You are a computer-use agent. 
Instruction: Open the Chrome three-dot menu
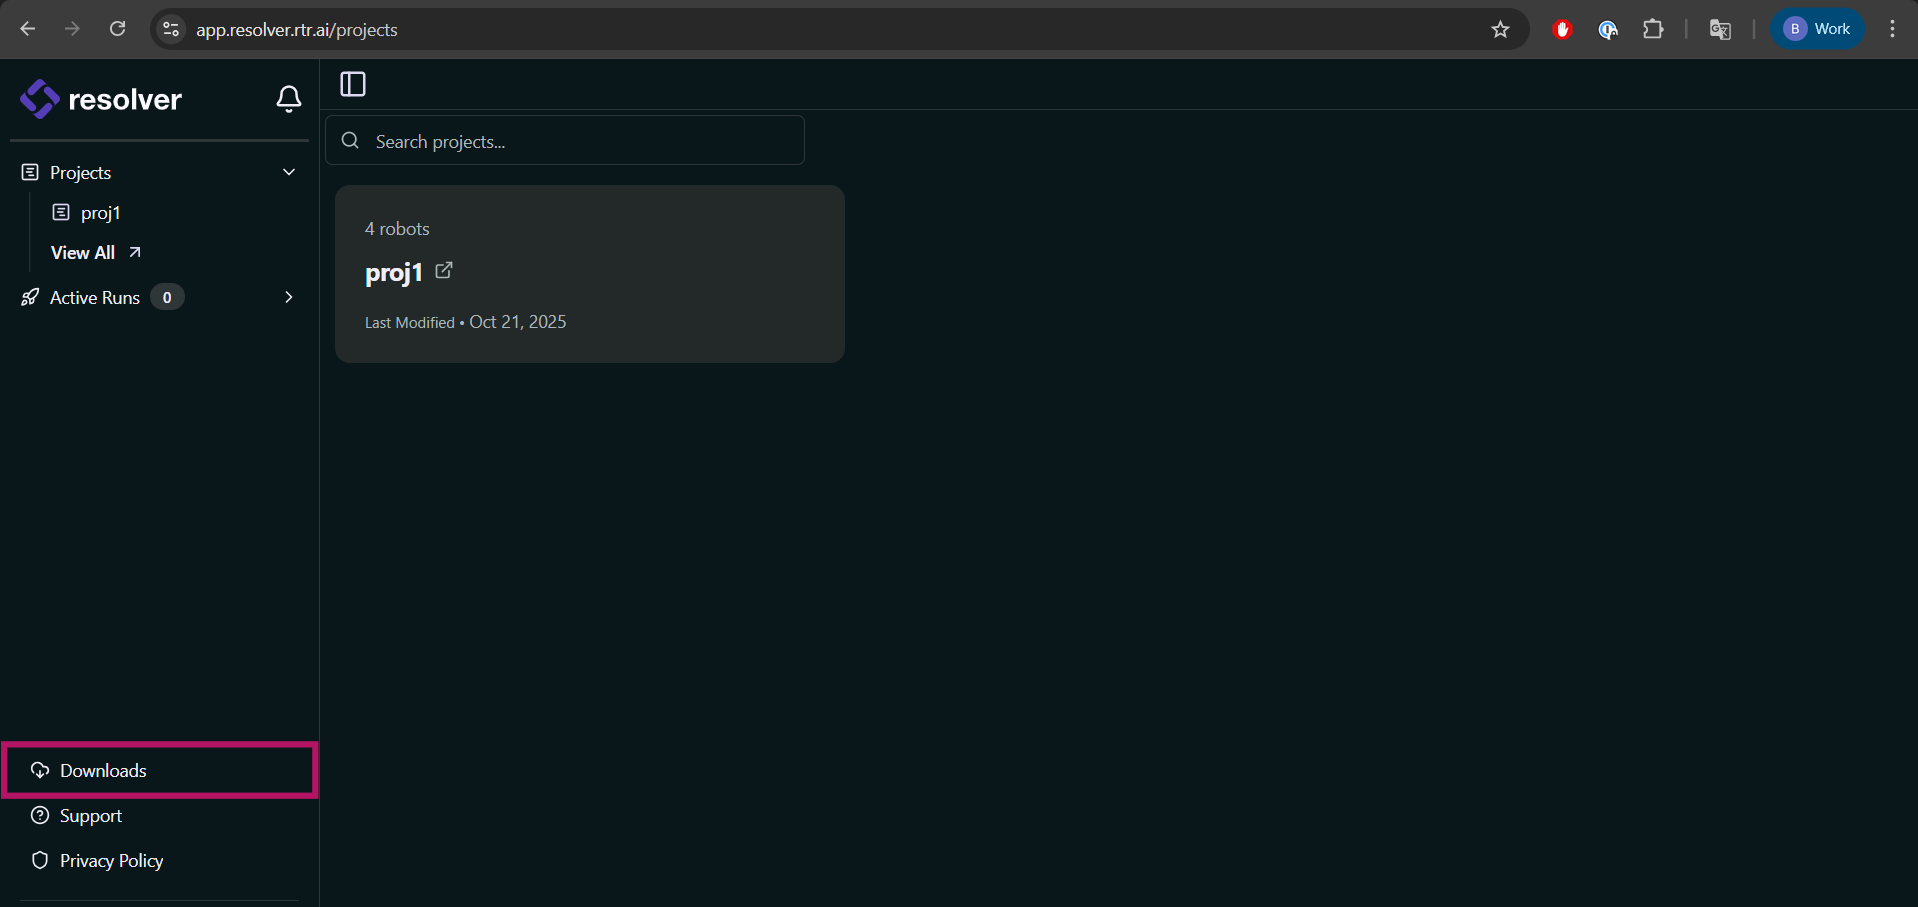(x=1892, y=29)
